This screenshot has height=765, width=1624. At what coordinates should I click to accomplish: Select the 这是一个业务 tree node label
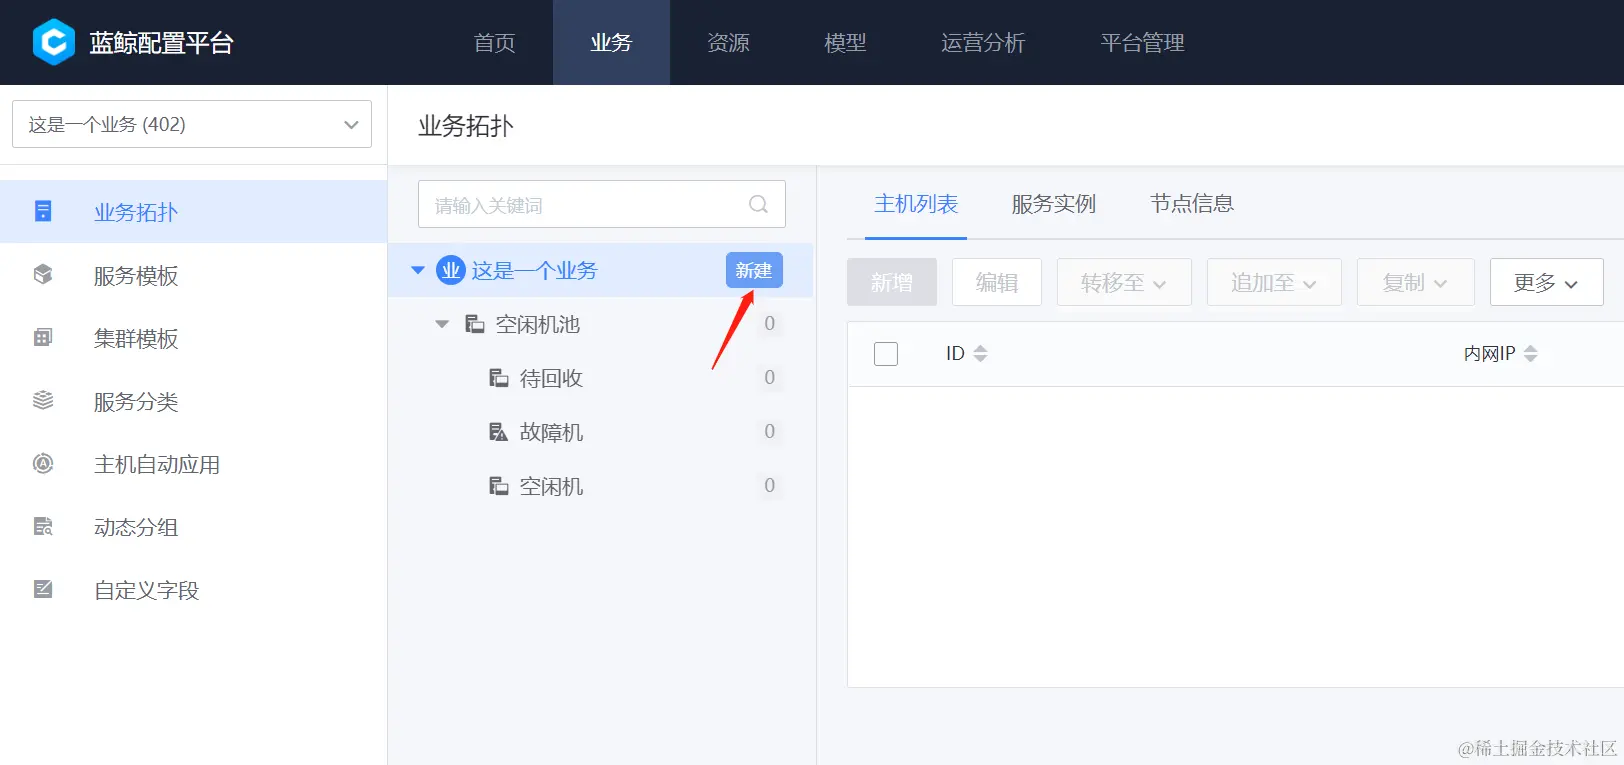coord(534,270)
